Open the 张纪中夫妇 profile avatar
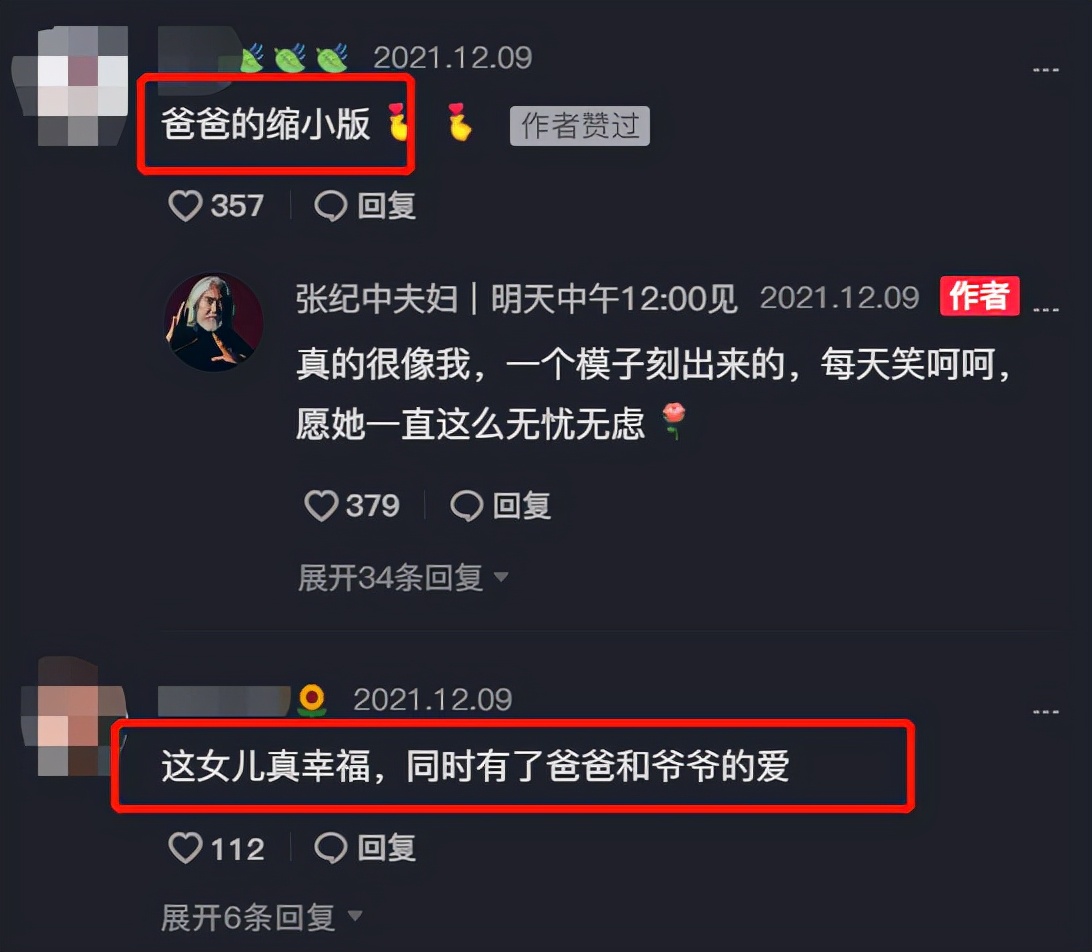This screenshot has width=1092, height=952. (213, 322)
